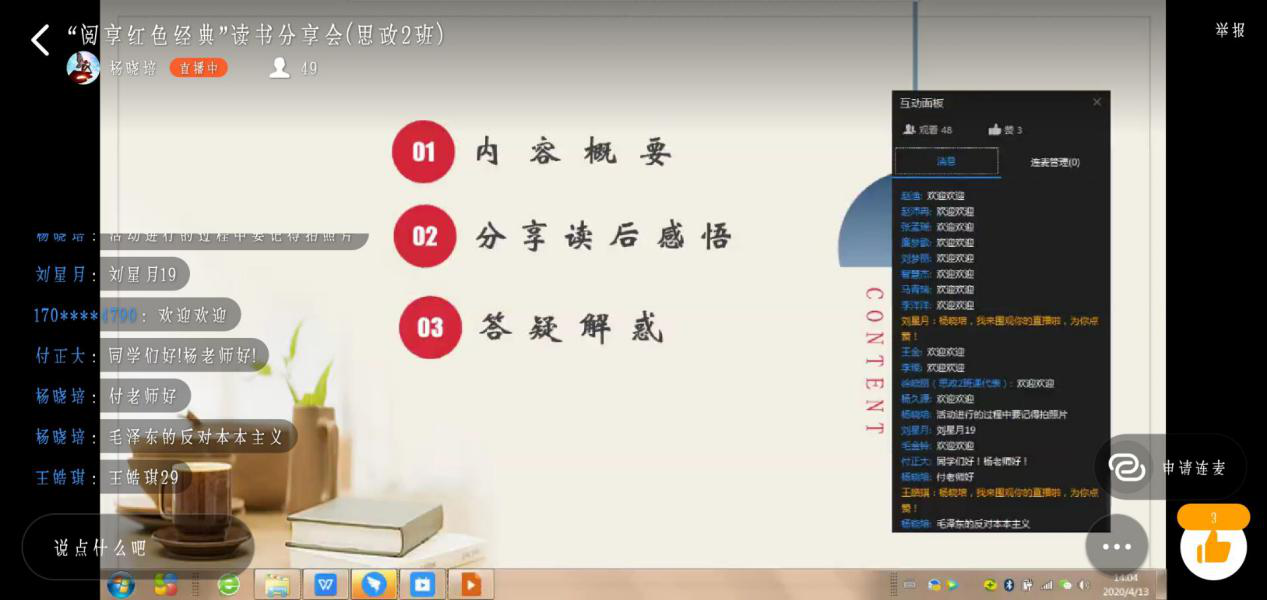1267x600 pixels.
Task: Switch to the 消息 tab
Action: pos(946,161)
